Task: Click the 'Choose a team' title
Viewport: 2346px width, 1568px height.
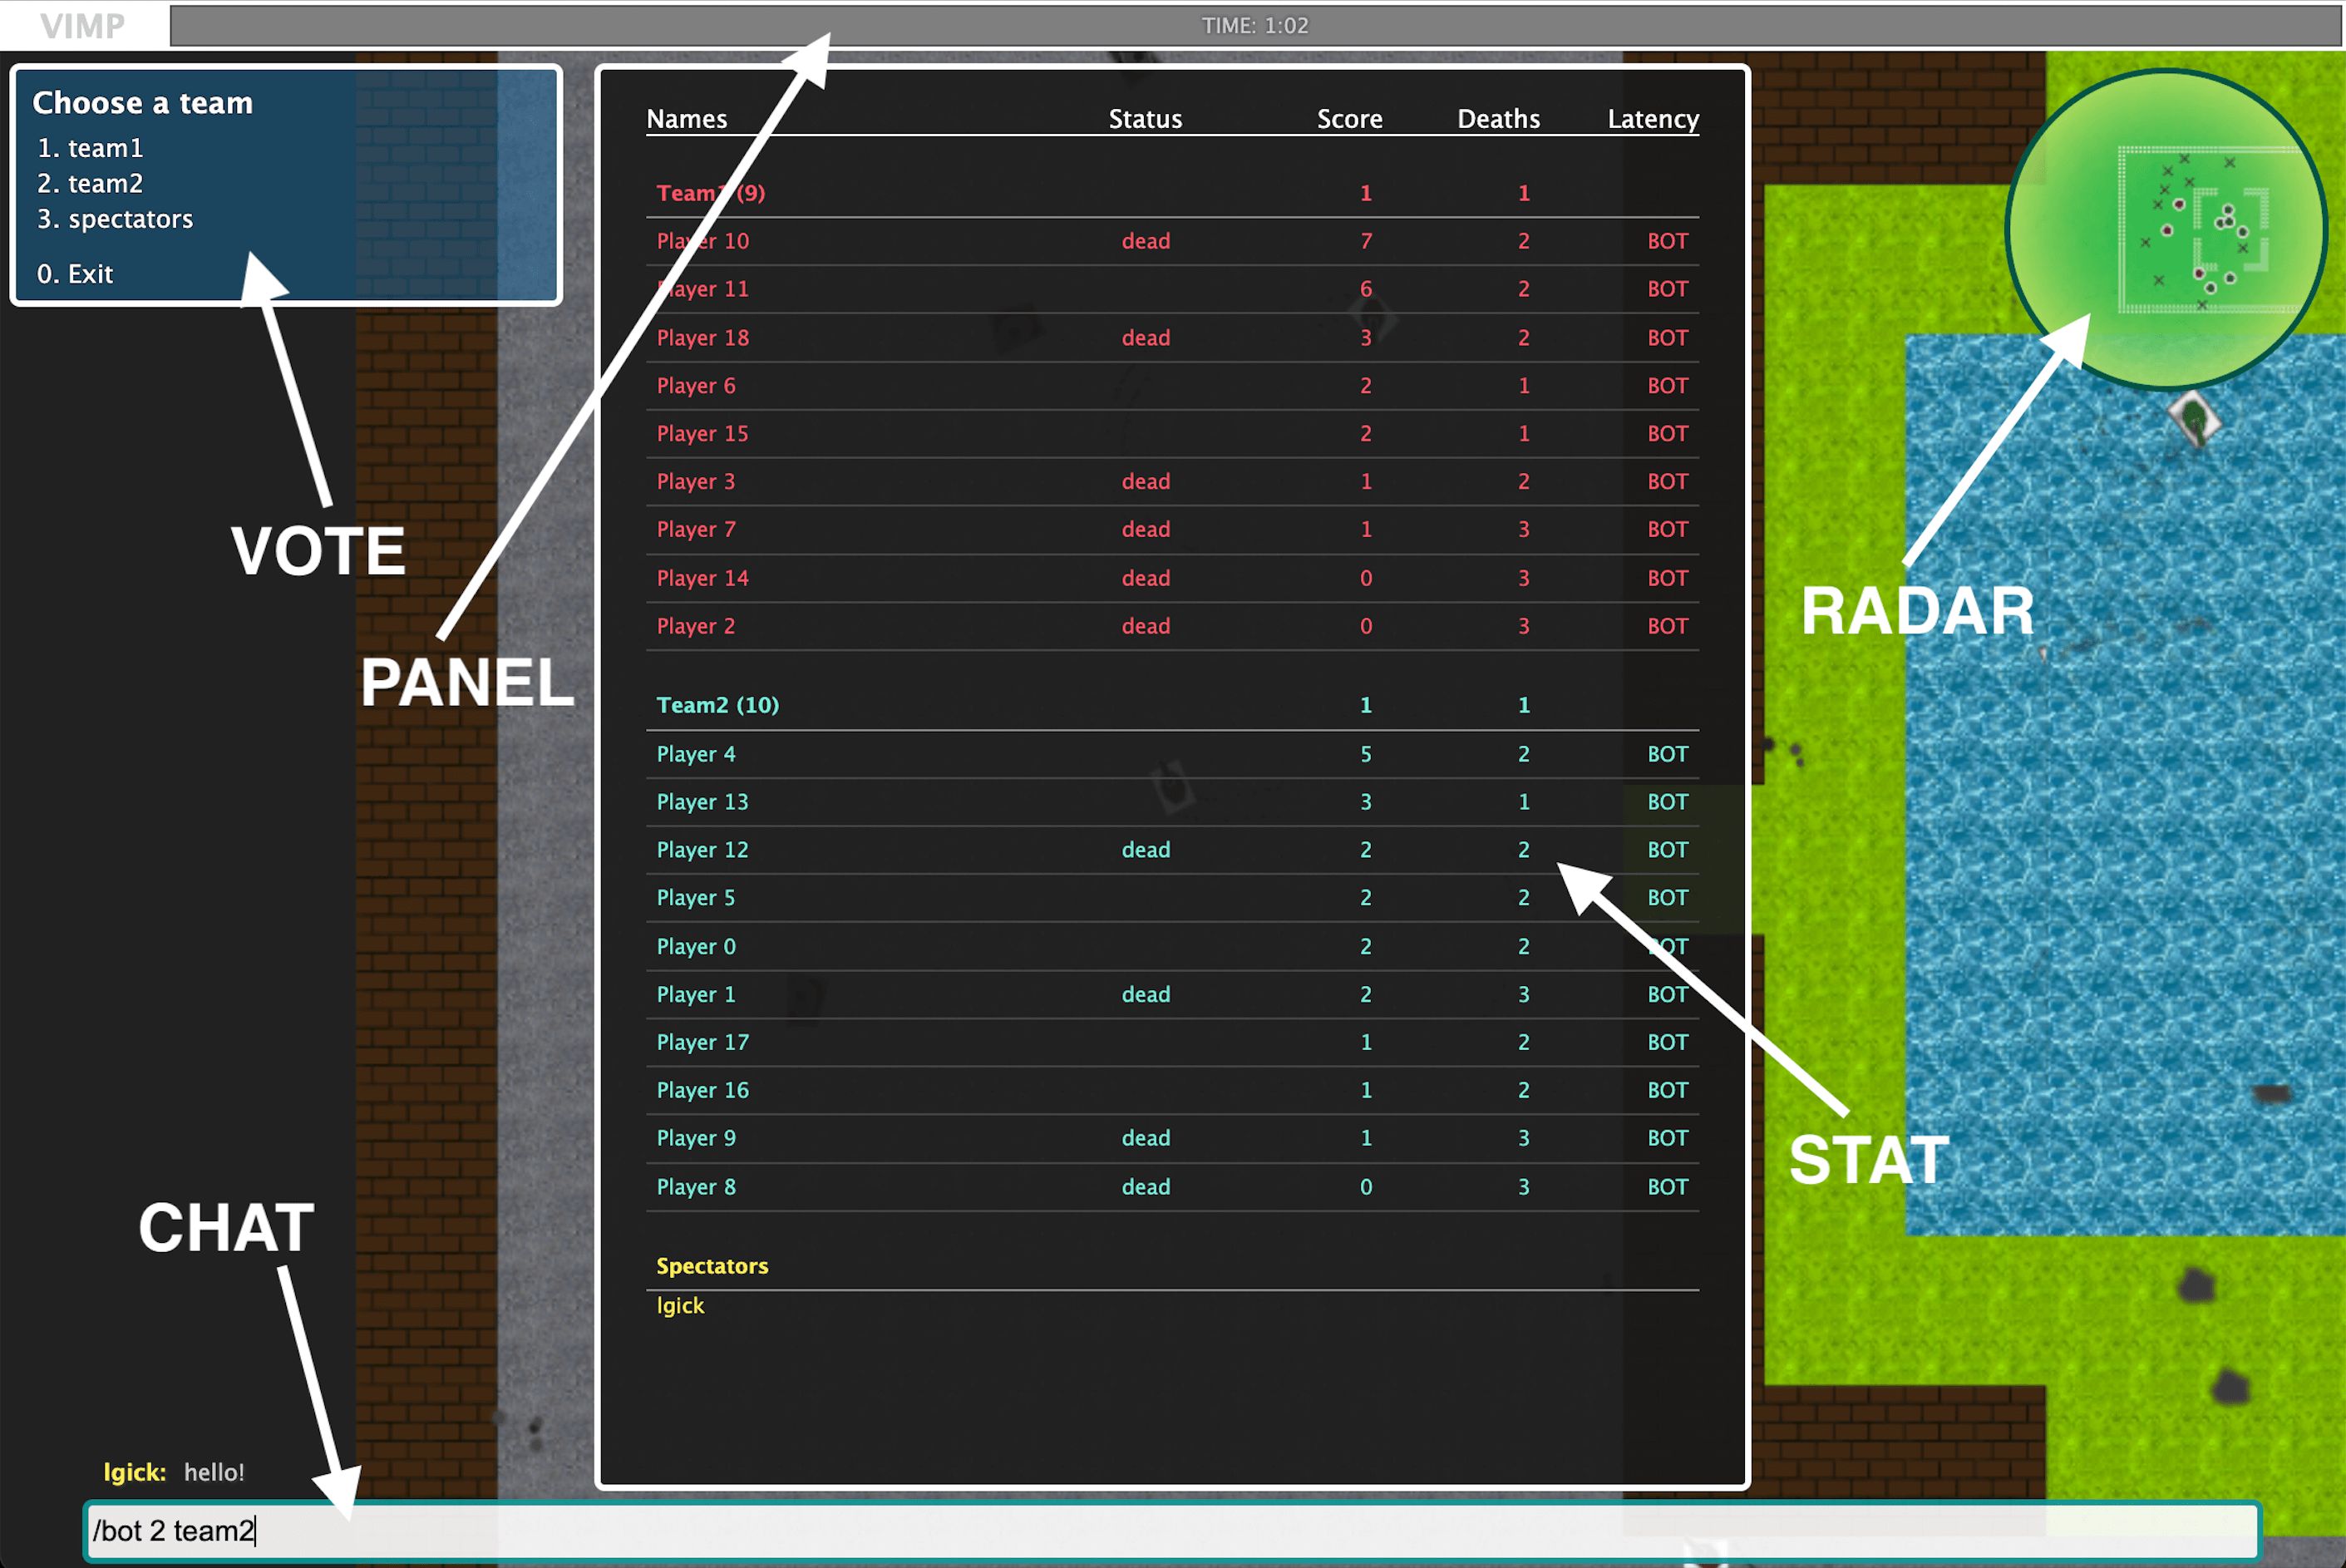Action: [x=142, y=103]
